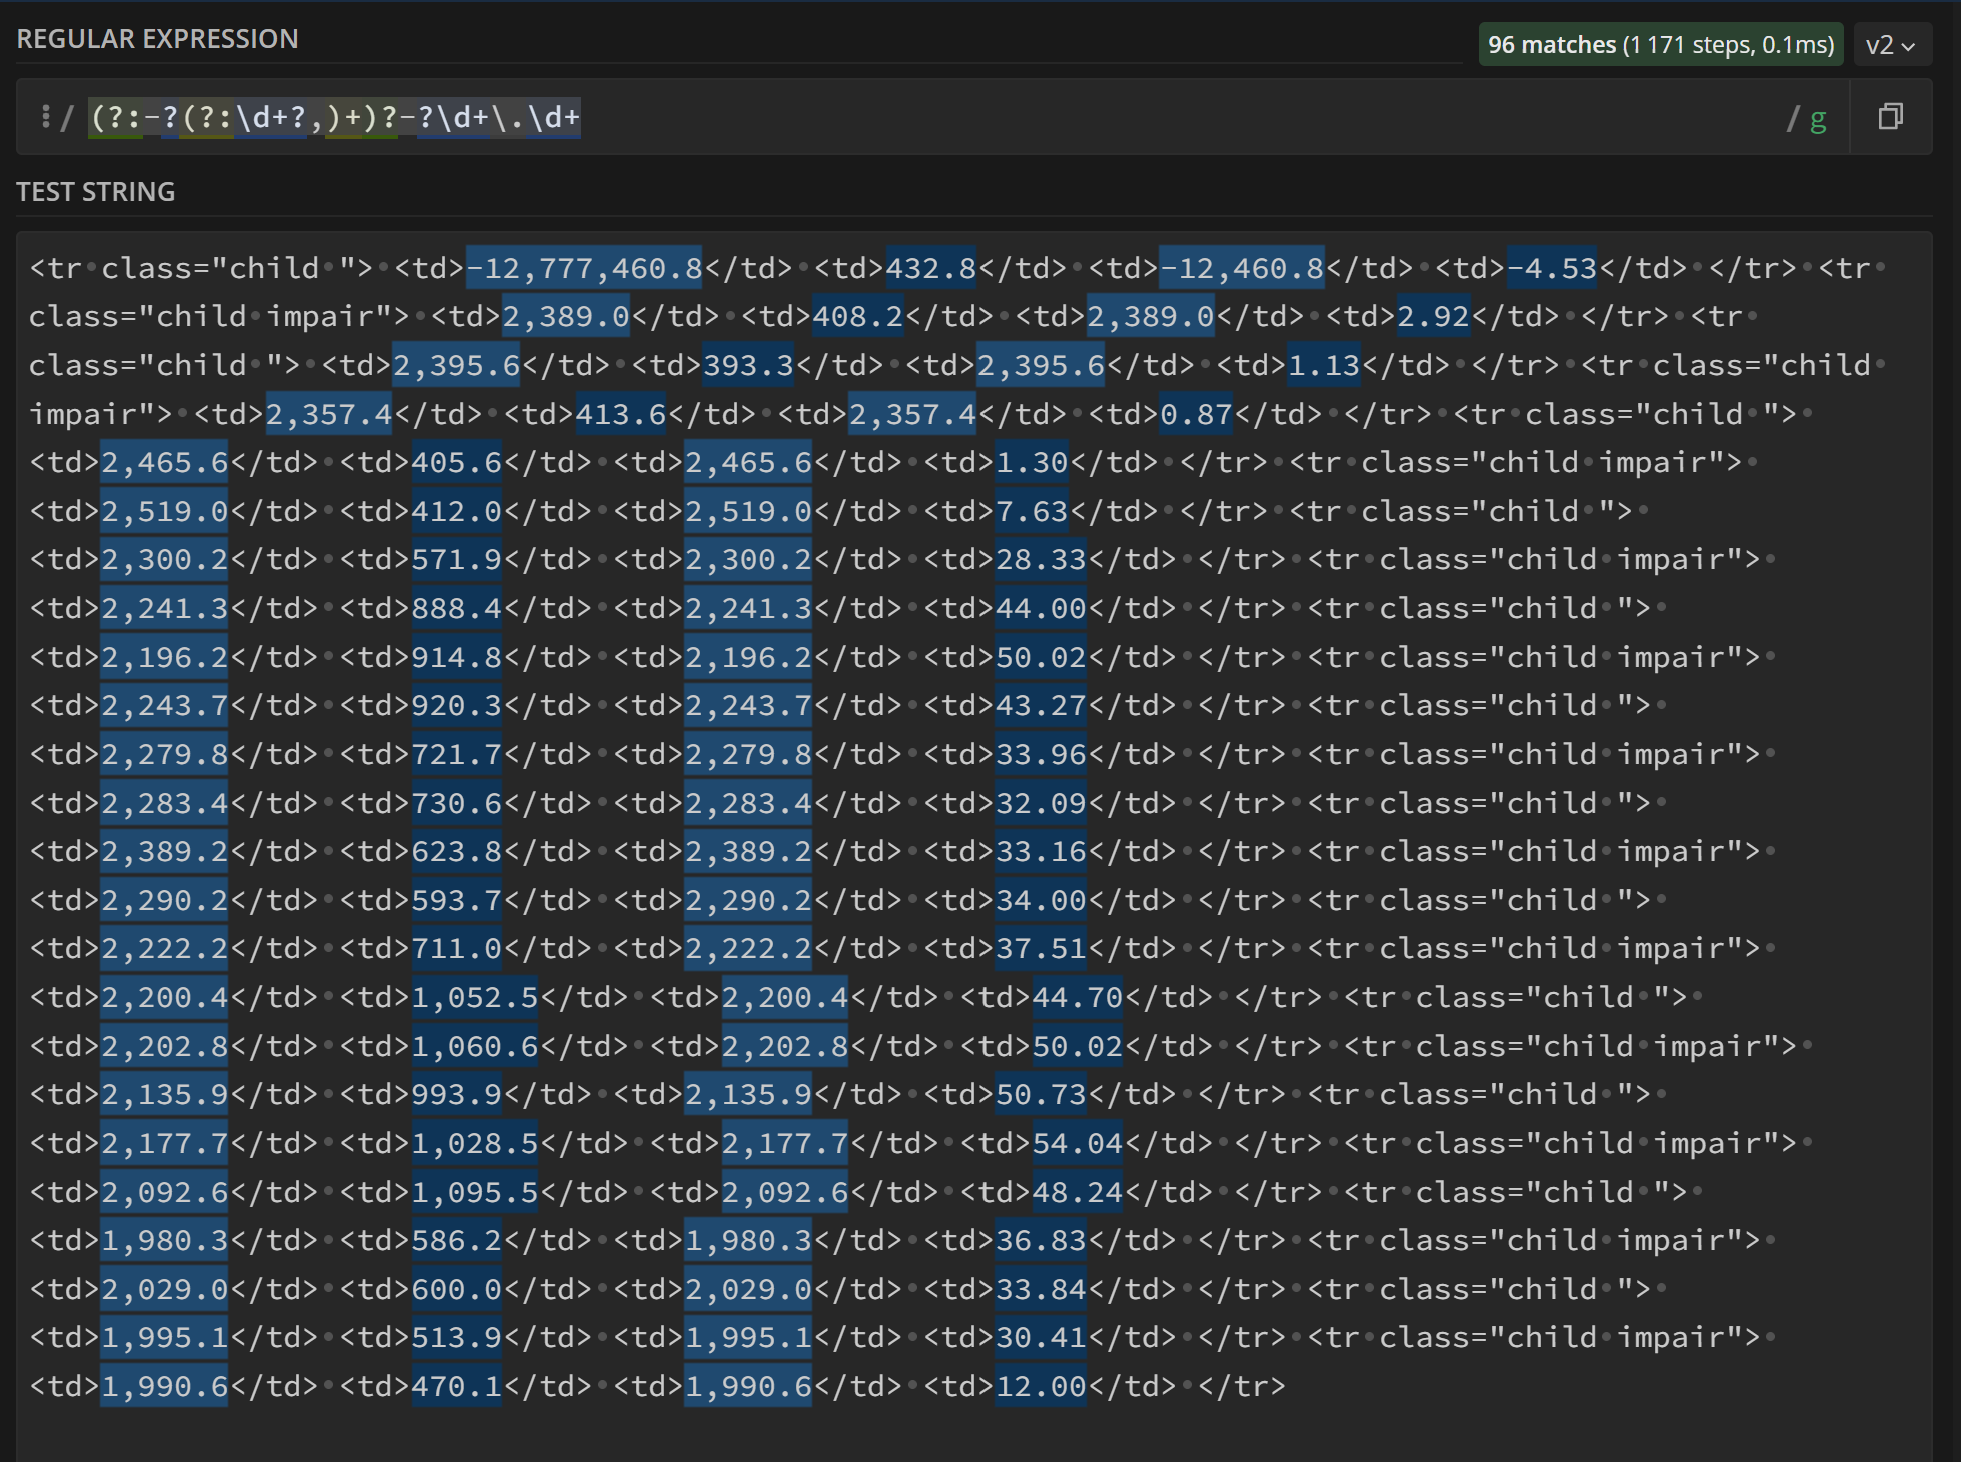Click the highlighted match 1,052.5
The width and height of the screenshot is (1962, 1462).
(474, 997)
